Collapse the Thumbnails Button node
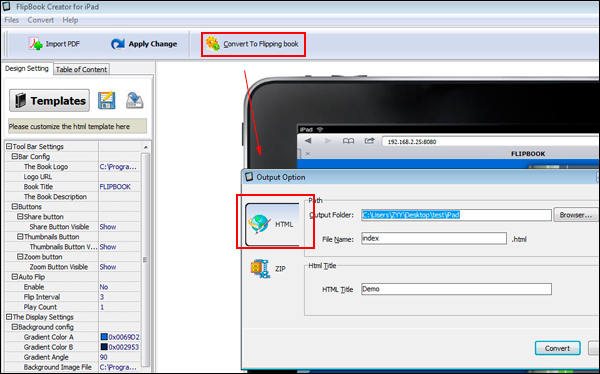Screen dimensions: 600x374 click(20, 237)
